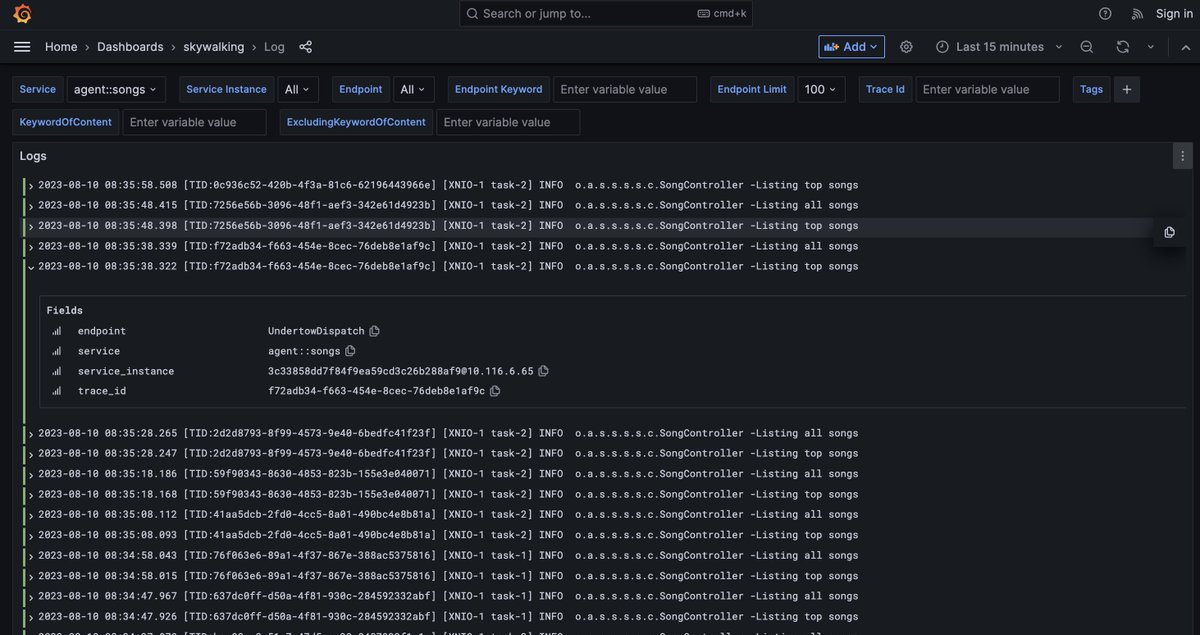
Task: Zoom out the time range
Action: (x=1087, y=47)
